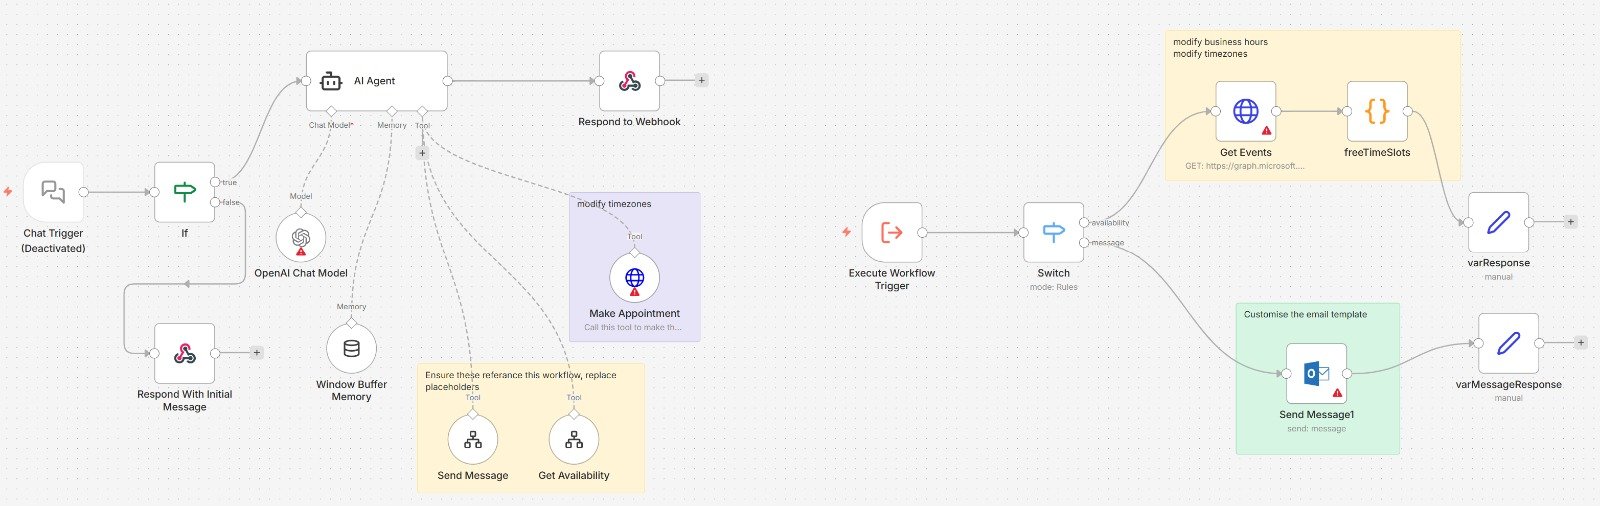The width and height of the screenshot is (1600, 506).
Task: Open the Send Message1 Outlook node
Action: [x=1316, y=374]
